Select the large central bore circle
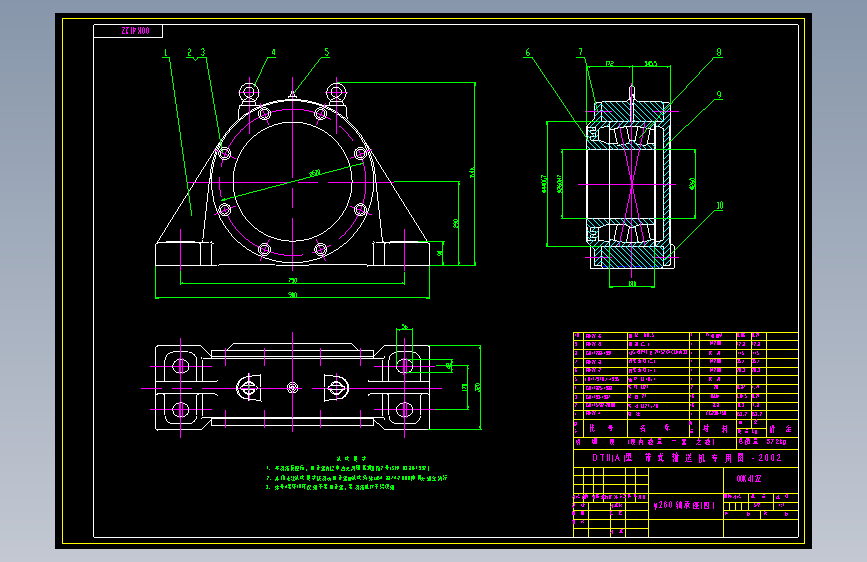867x562 pixels. coord(293,182)
